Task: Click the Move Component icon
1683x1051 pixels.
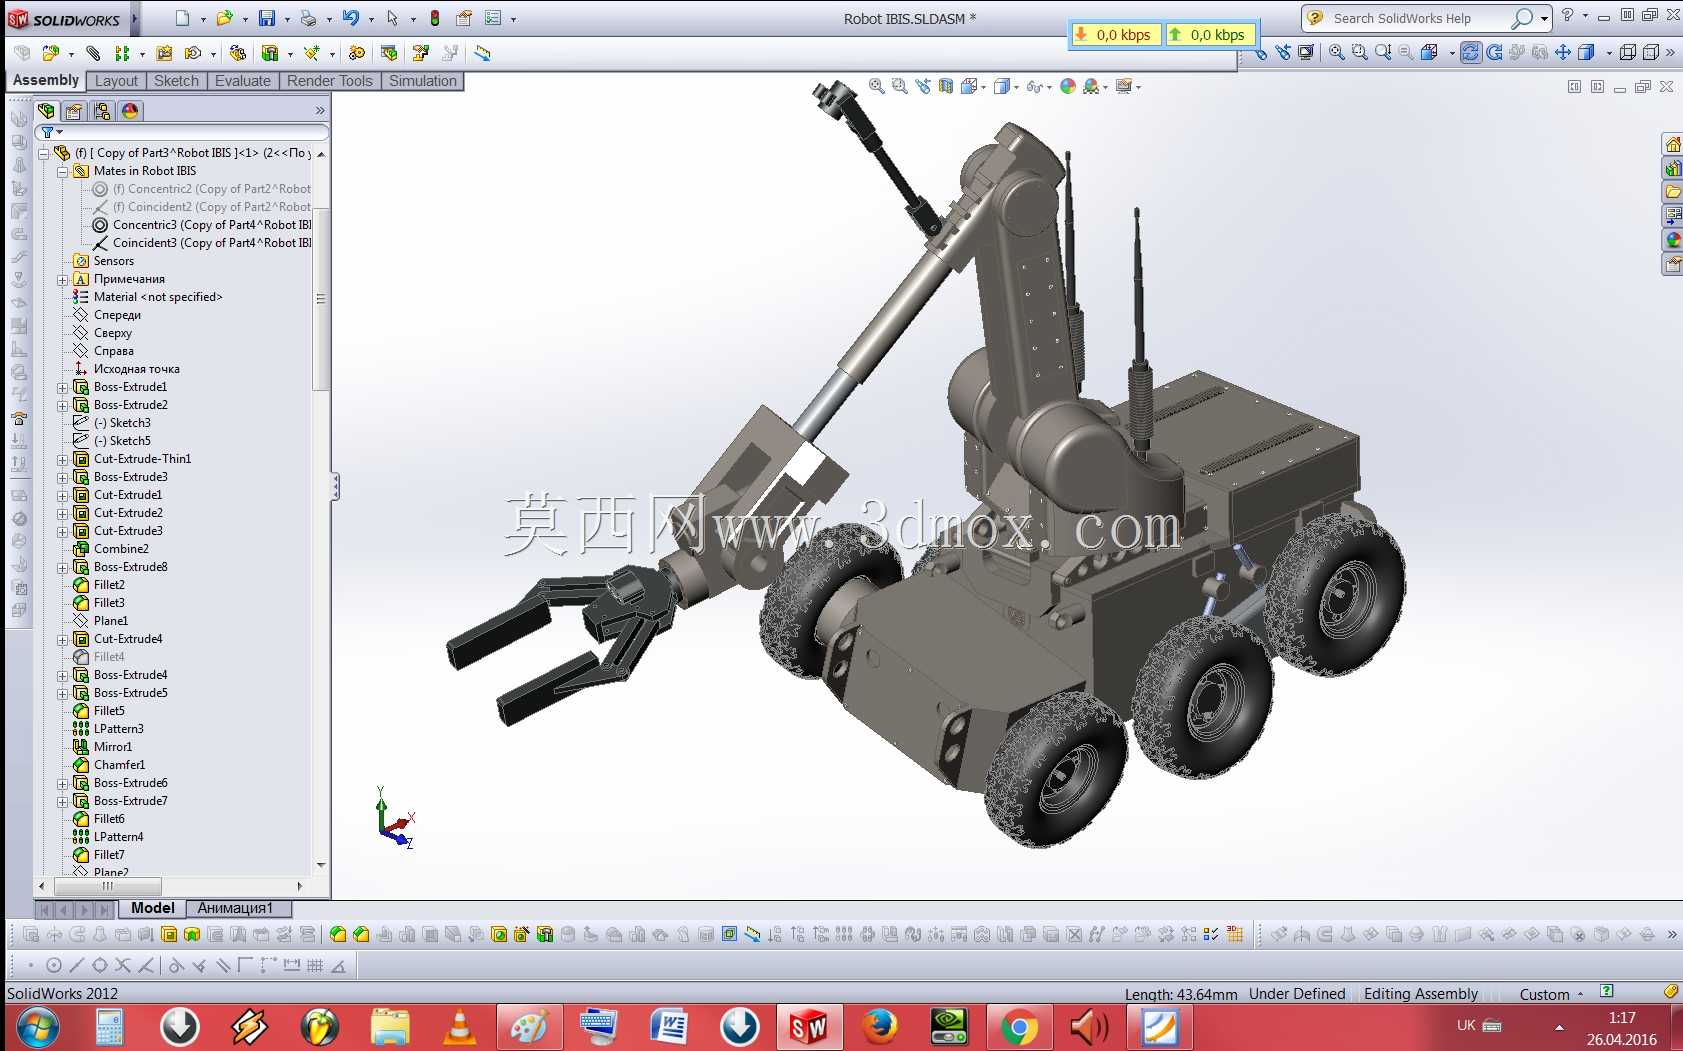Action: click(193, 53)
